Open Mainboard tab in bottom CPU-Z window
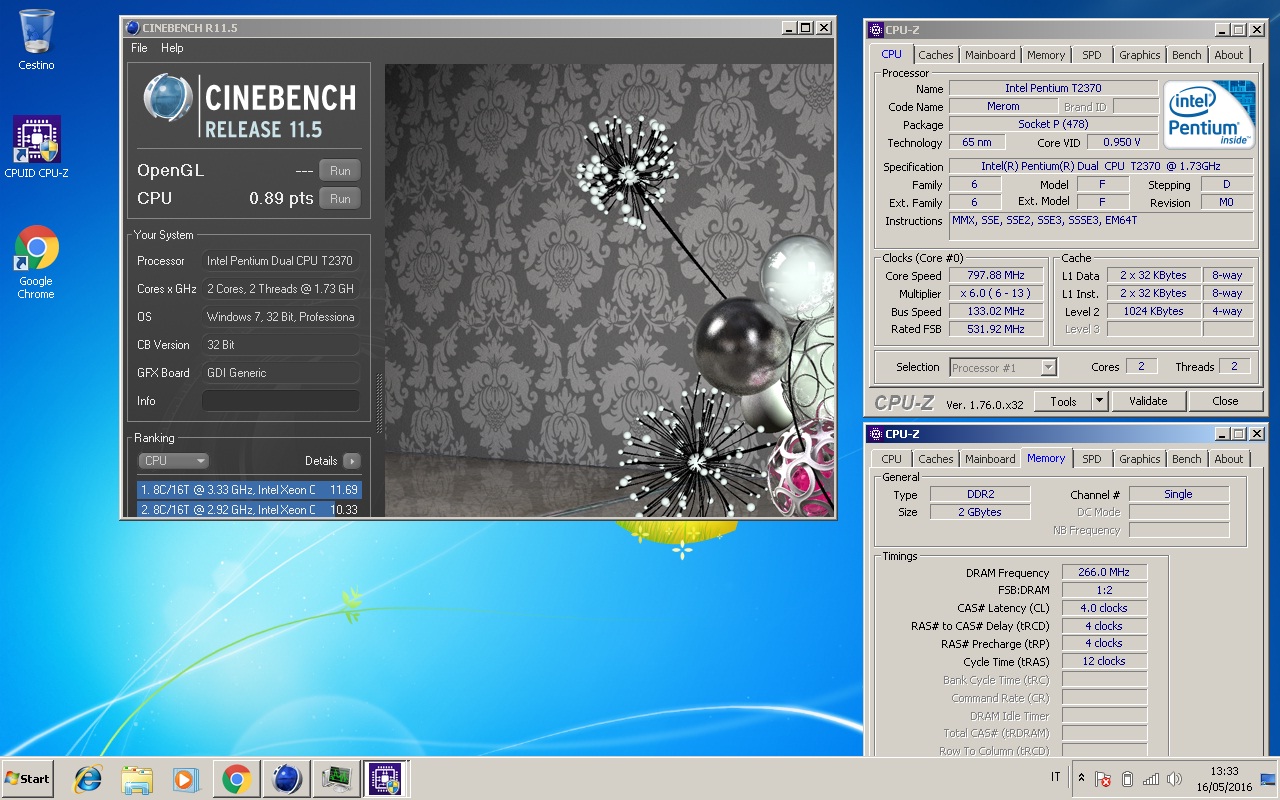The width and height of the screenshot is (1280, 800). tap(990, 459)
